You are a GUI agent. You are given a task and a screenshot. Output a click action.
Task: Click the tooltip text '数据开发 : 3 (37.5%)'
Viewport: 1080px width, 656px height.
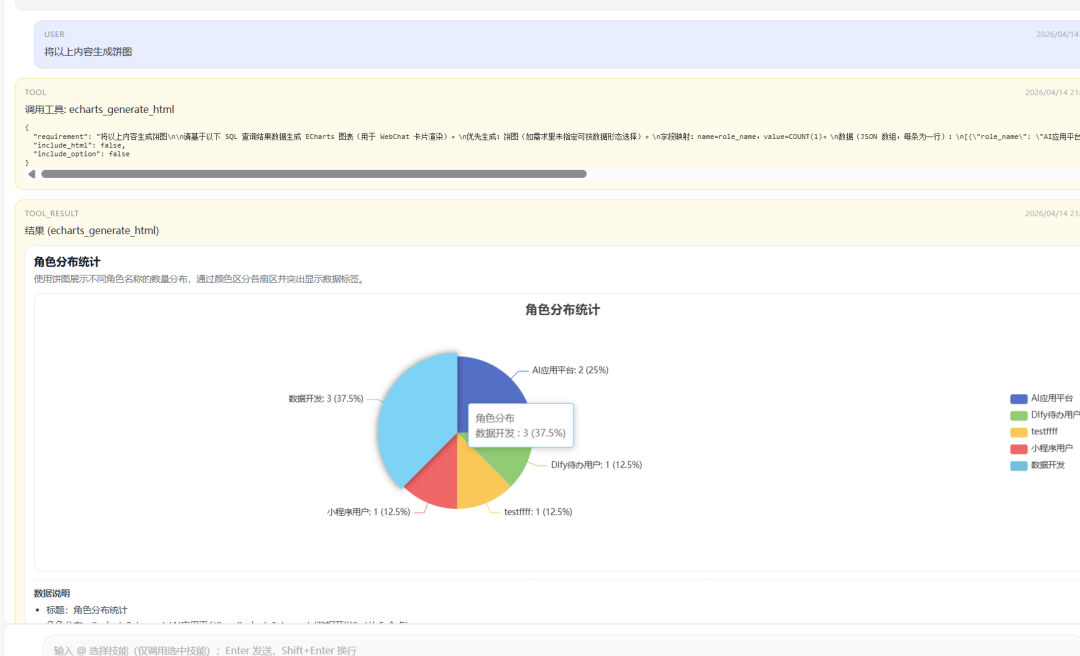pos(520,433)
